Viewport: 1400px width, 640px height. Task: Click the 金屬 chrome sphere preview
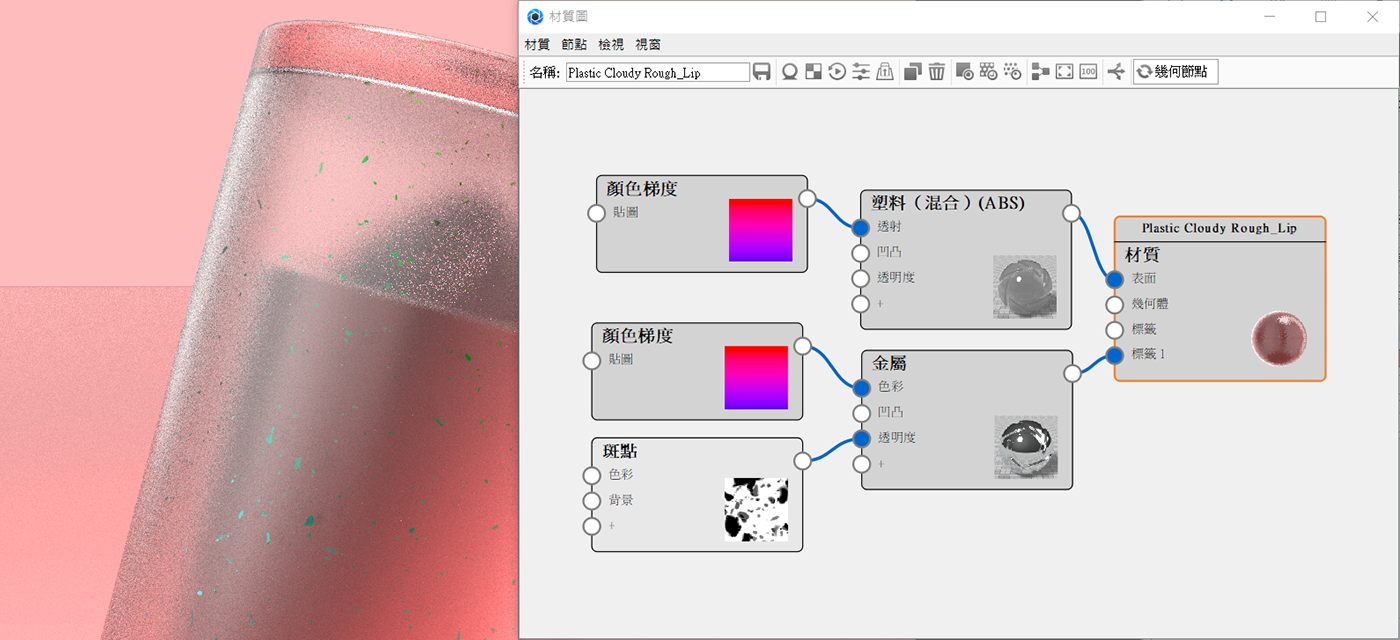click(1025, 448)
